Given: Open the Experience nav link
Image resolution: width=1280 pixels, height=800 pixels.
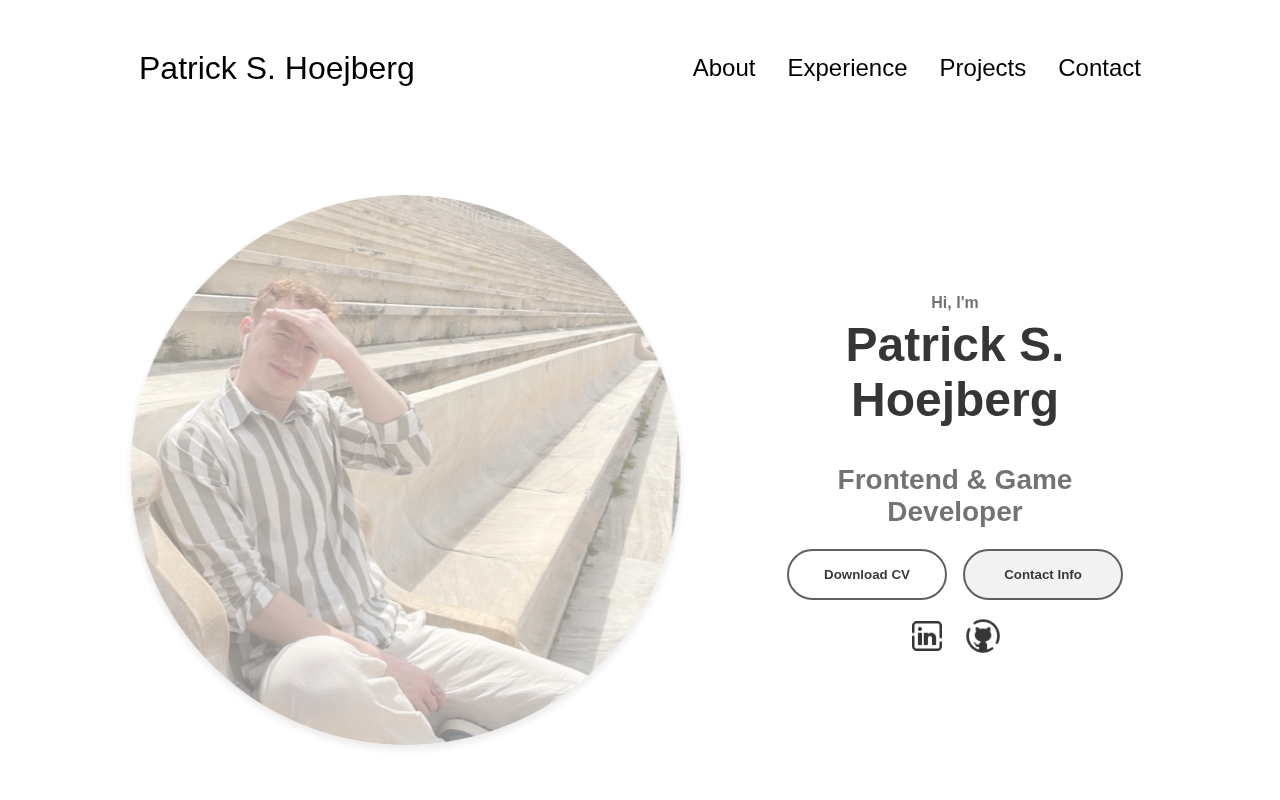Looking at the screenshot, I should point(847,67).
